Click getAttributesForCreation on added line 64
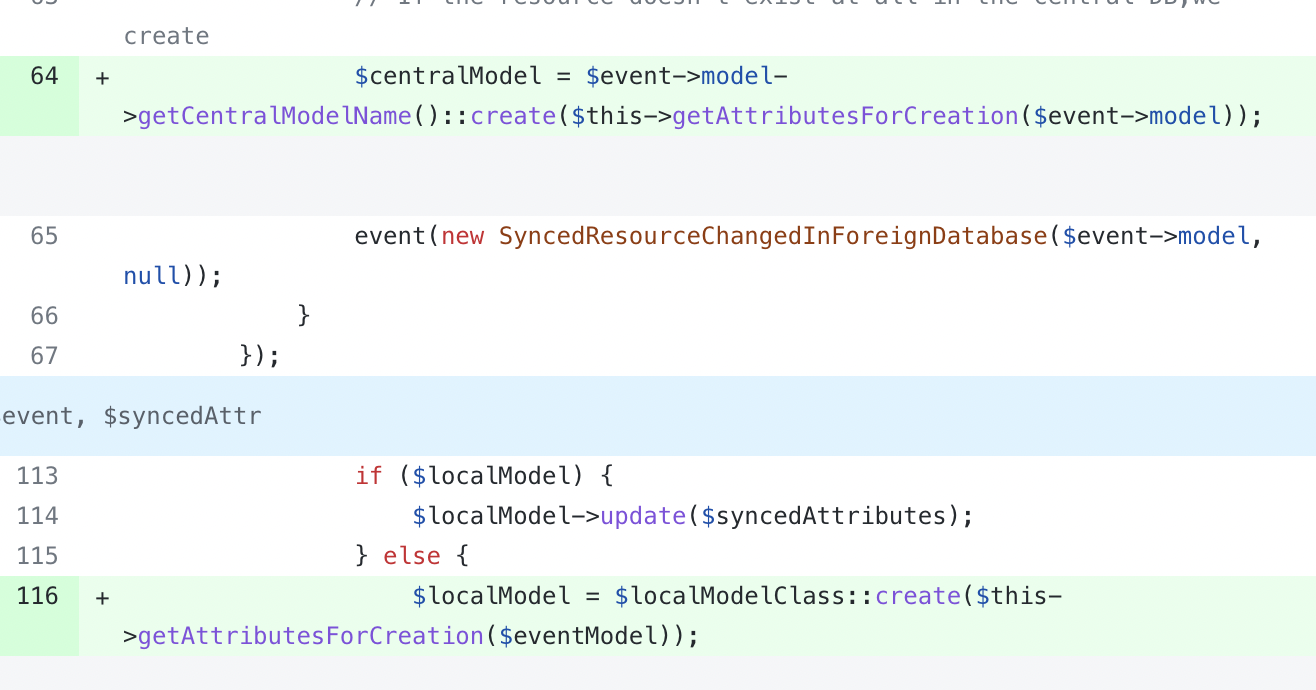The height and width of the screenshot is (690, 1316). pos(845,116)
